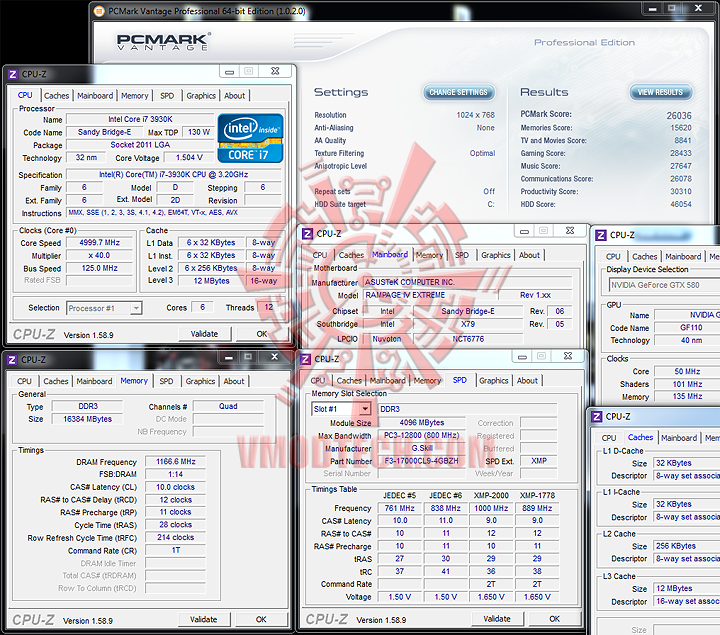Click OK in the CPU window
Viewport: 720px width, 635px height.
pyautogui.click(x=262, y=334)
